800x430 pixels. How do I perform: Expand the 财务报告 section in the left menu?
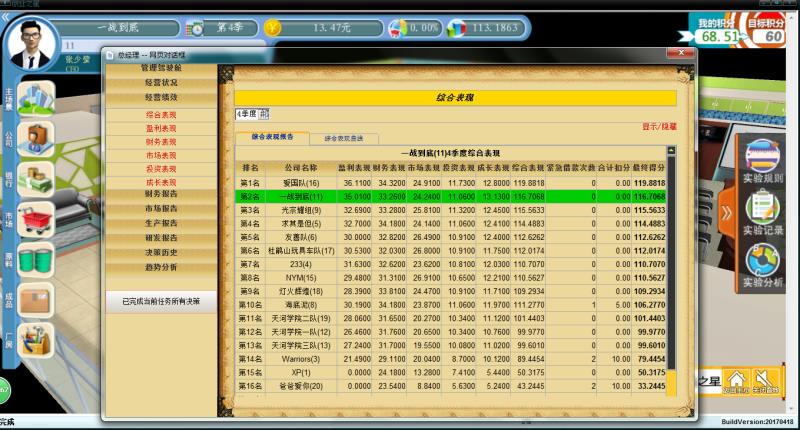coord(161,194)
